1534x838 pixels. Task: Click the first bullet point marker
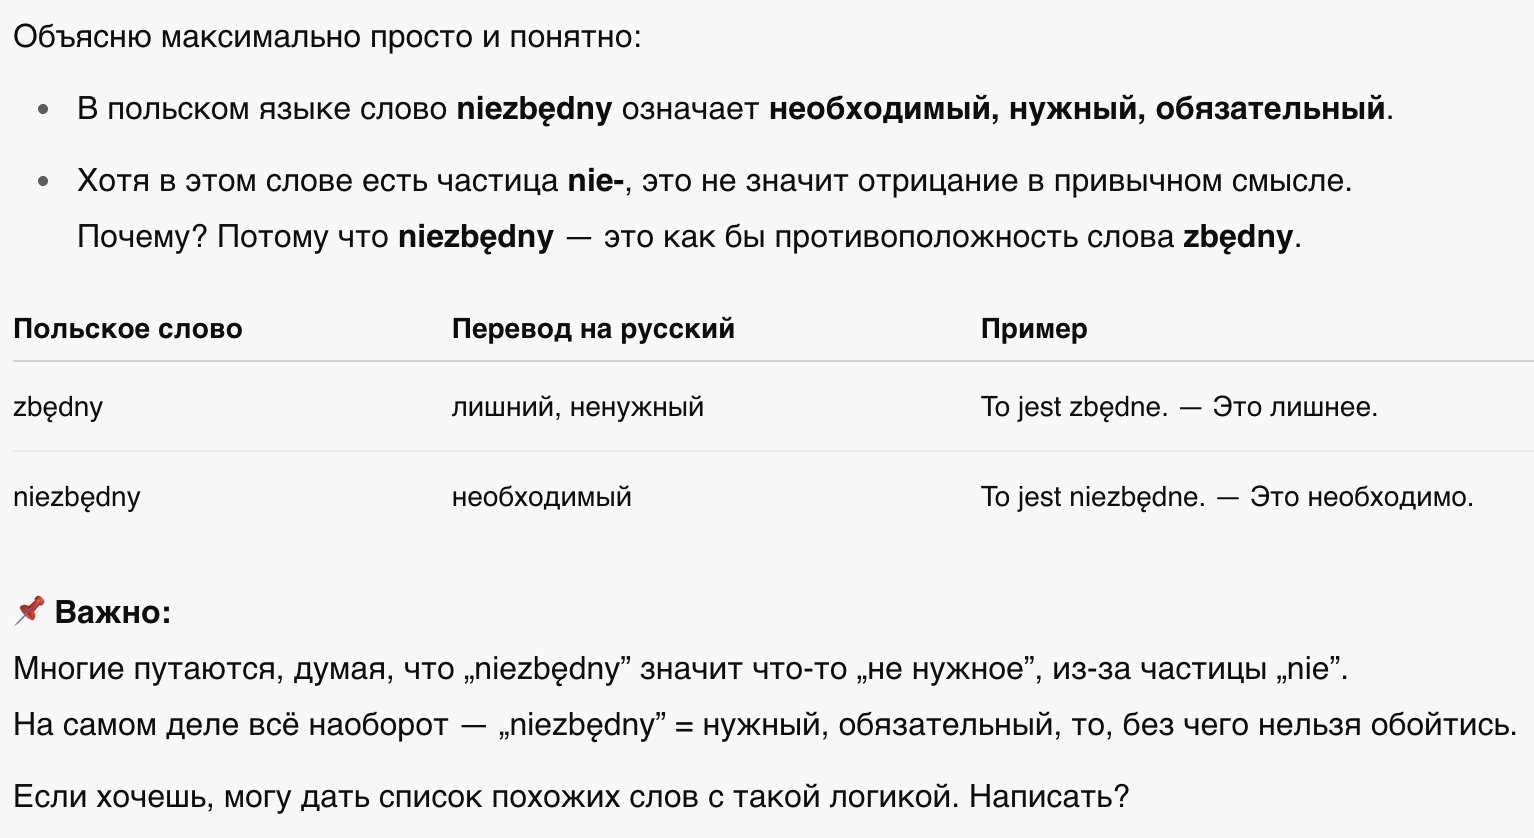click(42, 109)
